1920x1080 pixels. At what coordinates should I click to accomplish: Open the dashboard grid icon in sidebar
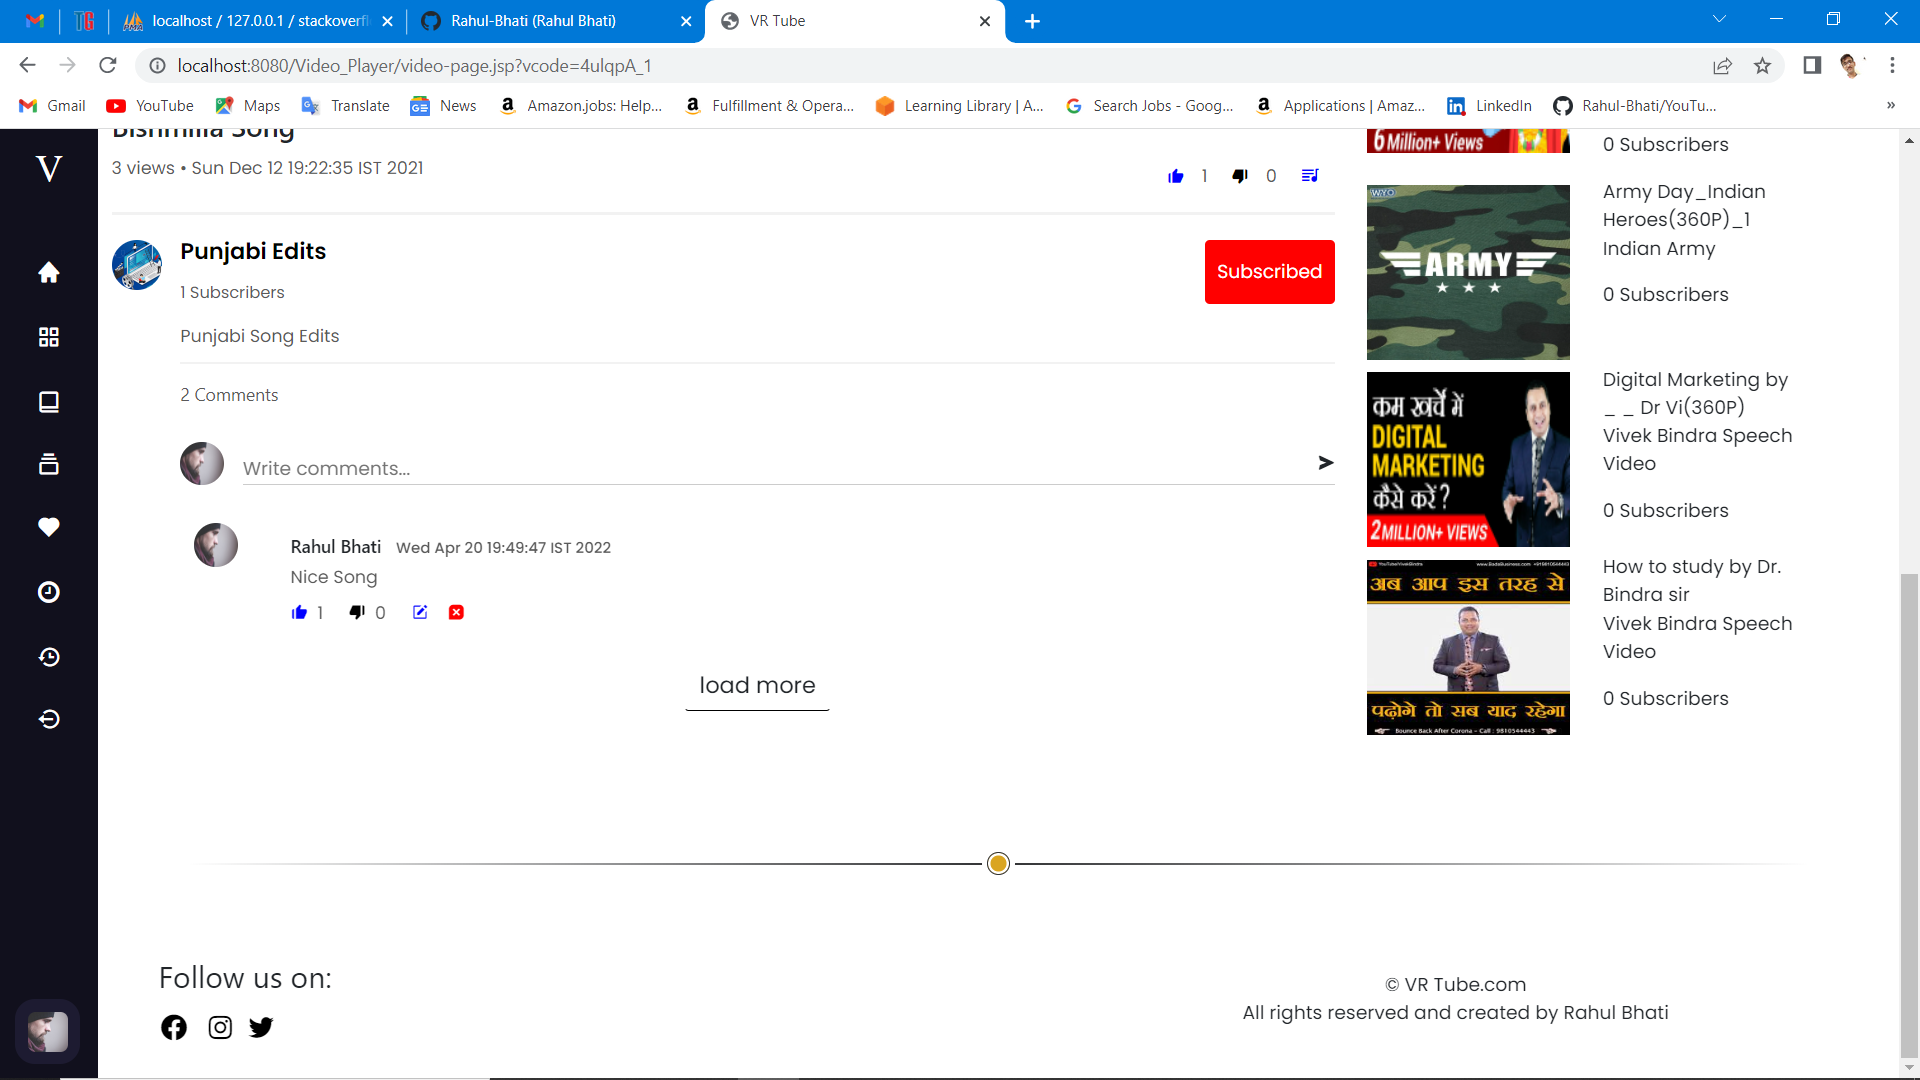coord(48,337)
